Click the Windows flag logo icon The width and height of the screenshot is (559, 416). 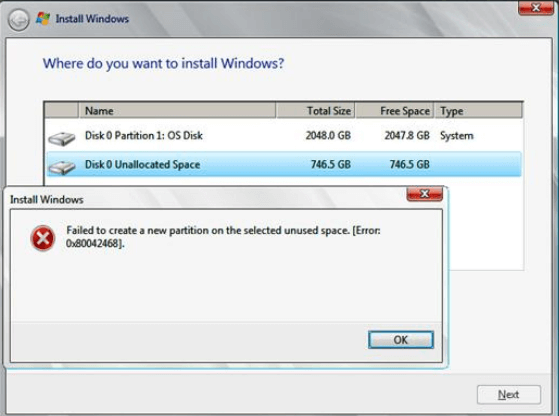click(x=43, y=19)
